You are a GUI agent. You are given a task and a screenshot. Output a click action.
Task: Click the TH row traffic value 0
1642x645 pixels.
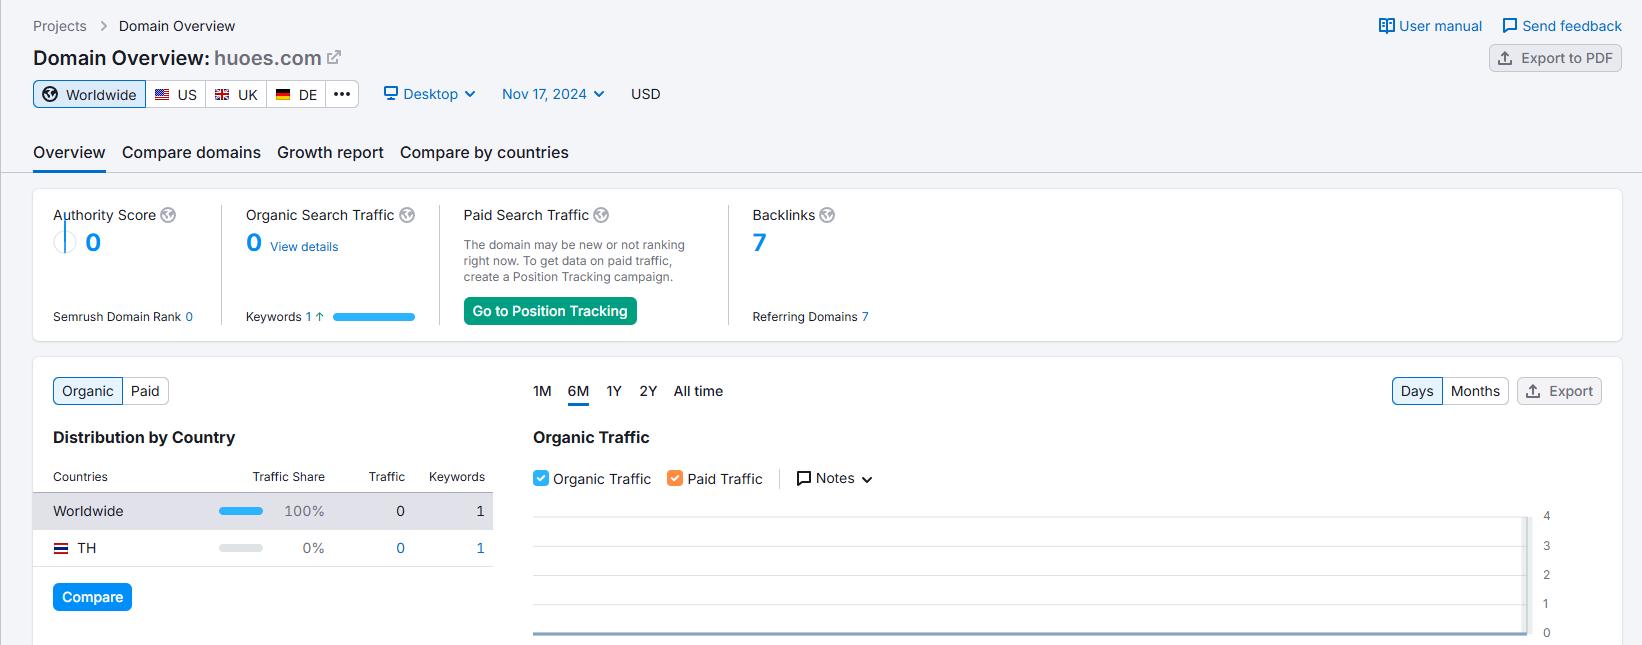pyautogui.click(x=400, y=548)
